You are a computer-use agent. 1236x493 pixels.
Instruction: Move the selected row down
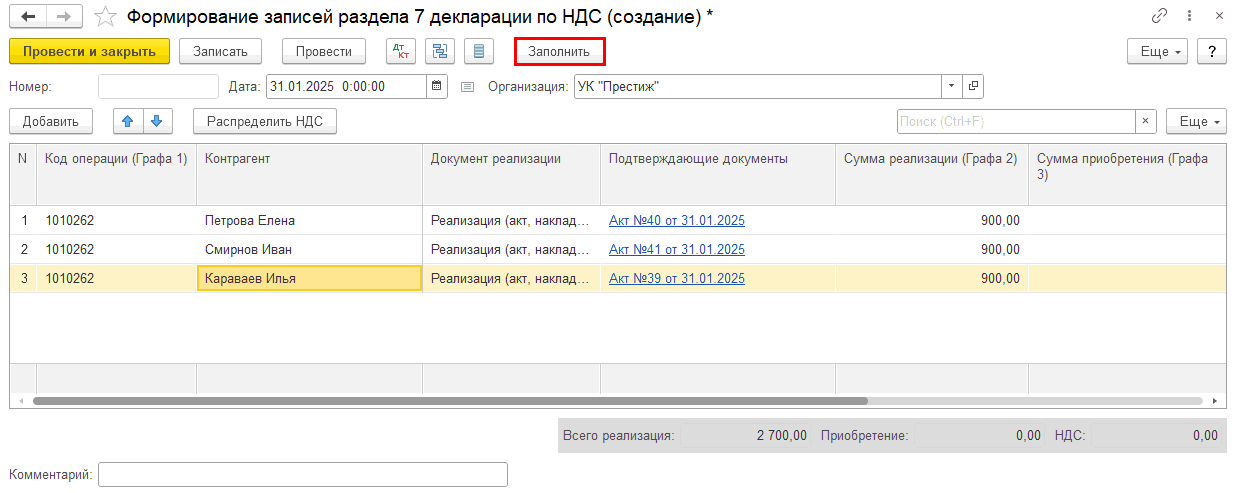156,121
